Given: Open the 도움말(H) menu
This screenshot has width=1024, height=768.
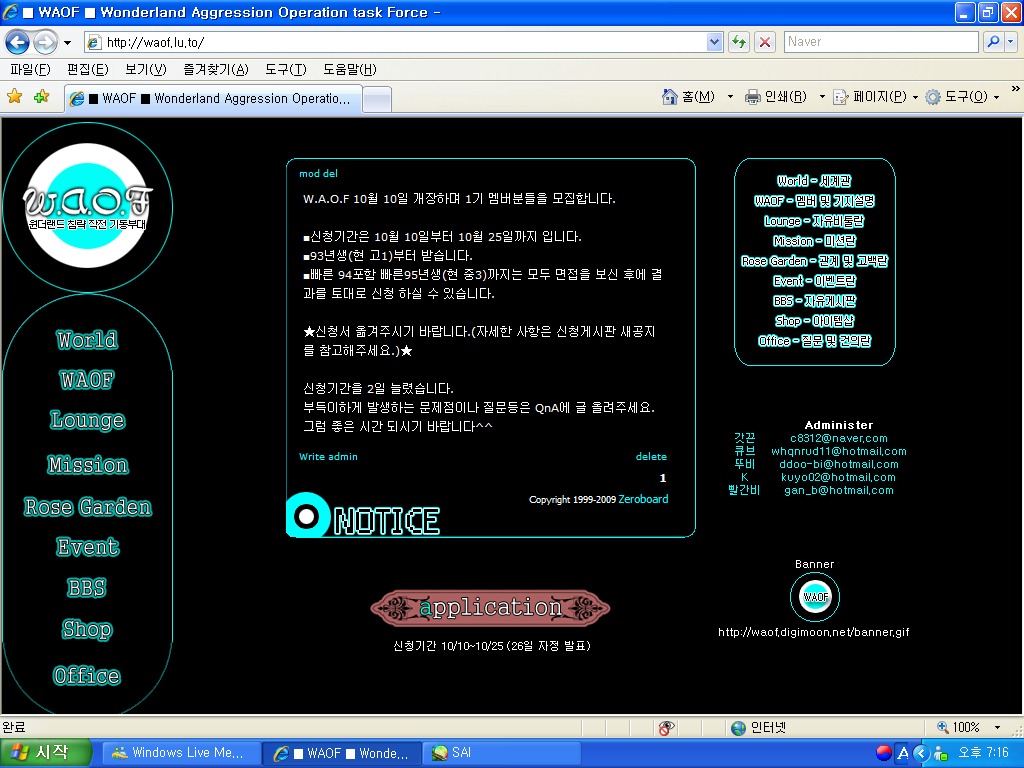Looking at the screenshot, I should click(x=349, y=69).
